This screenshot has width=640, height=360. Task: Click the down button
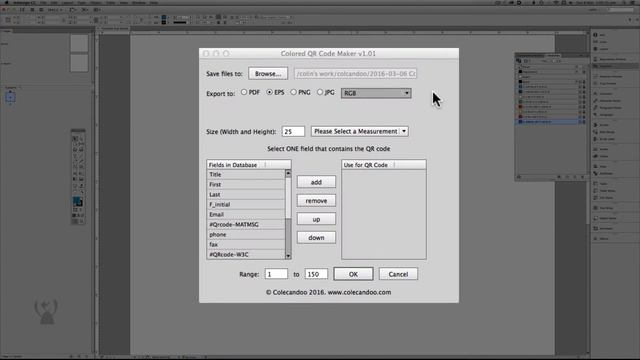[316, 238]
